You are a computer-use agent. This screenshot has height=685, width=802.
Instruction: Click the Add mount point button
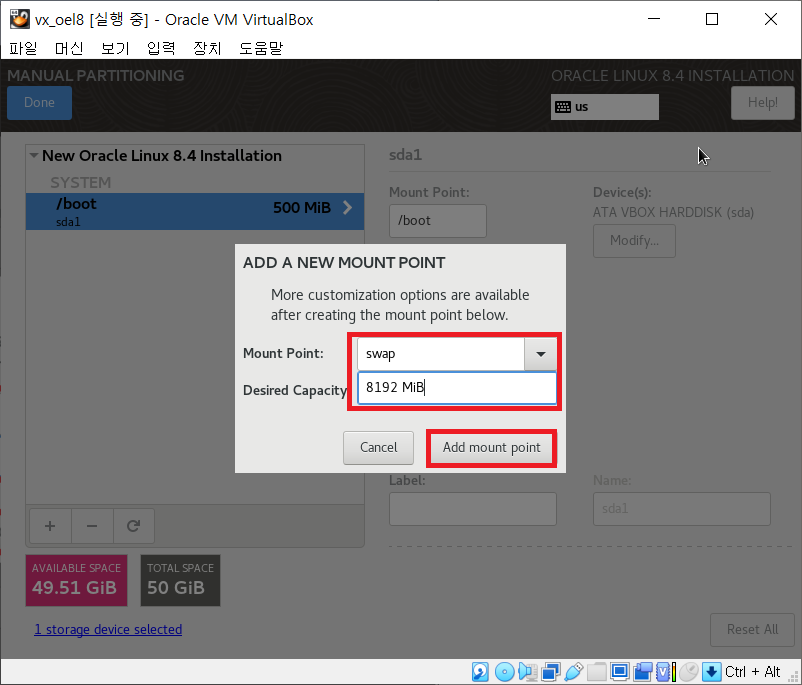pyautogui.click(x=492, y=448)
